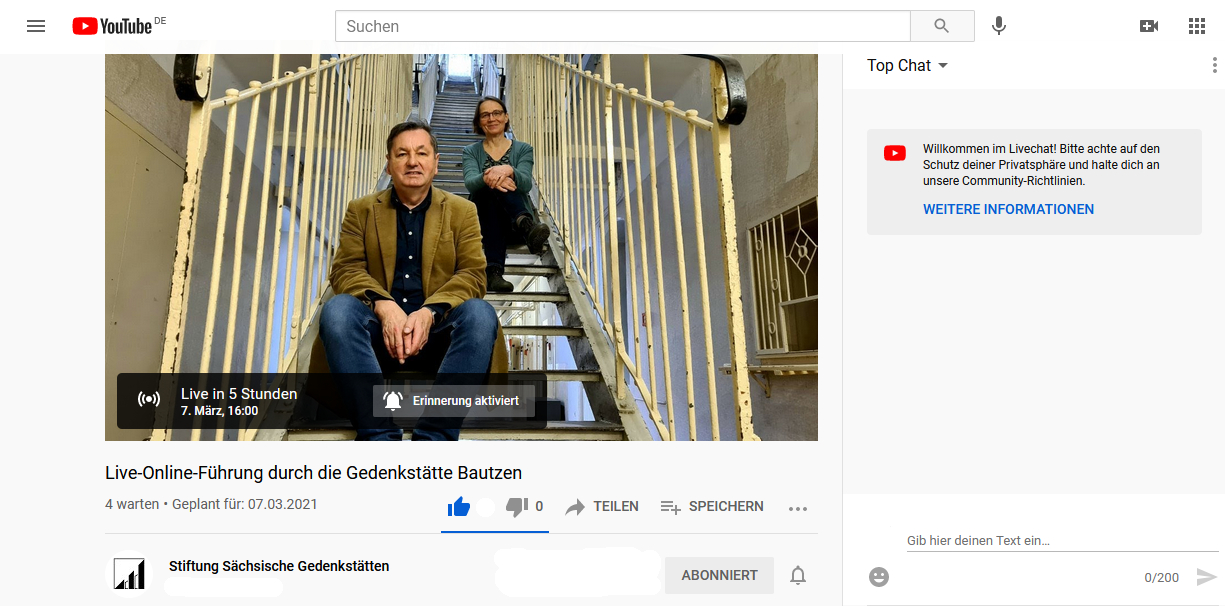Screen dimensions: 1225x606
Task: Start voice search with microphone icon
Action: 998,26
